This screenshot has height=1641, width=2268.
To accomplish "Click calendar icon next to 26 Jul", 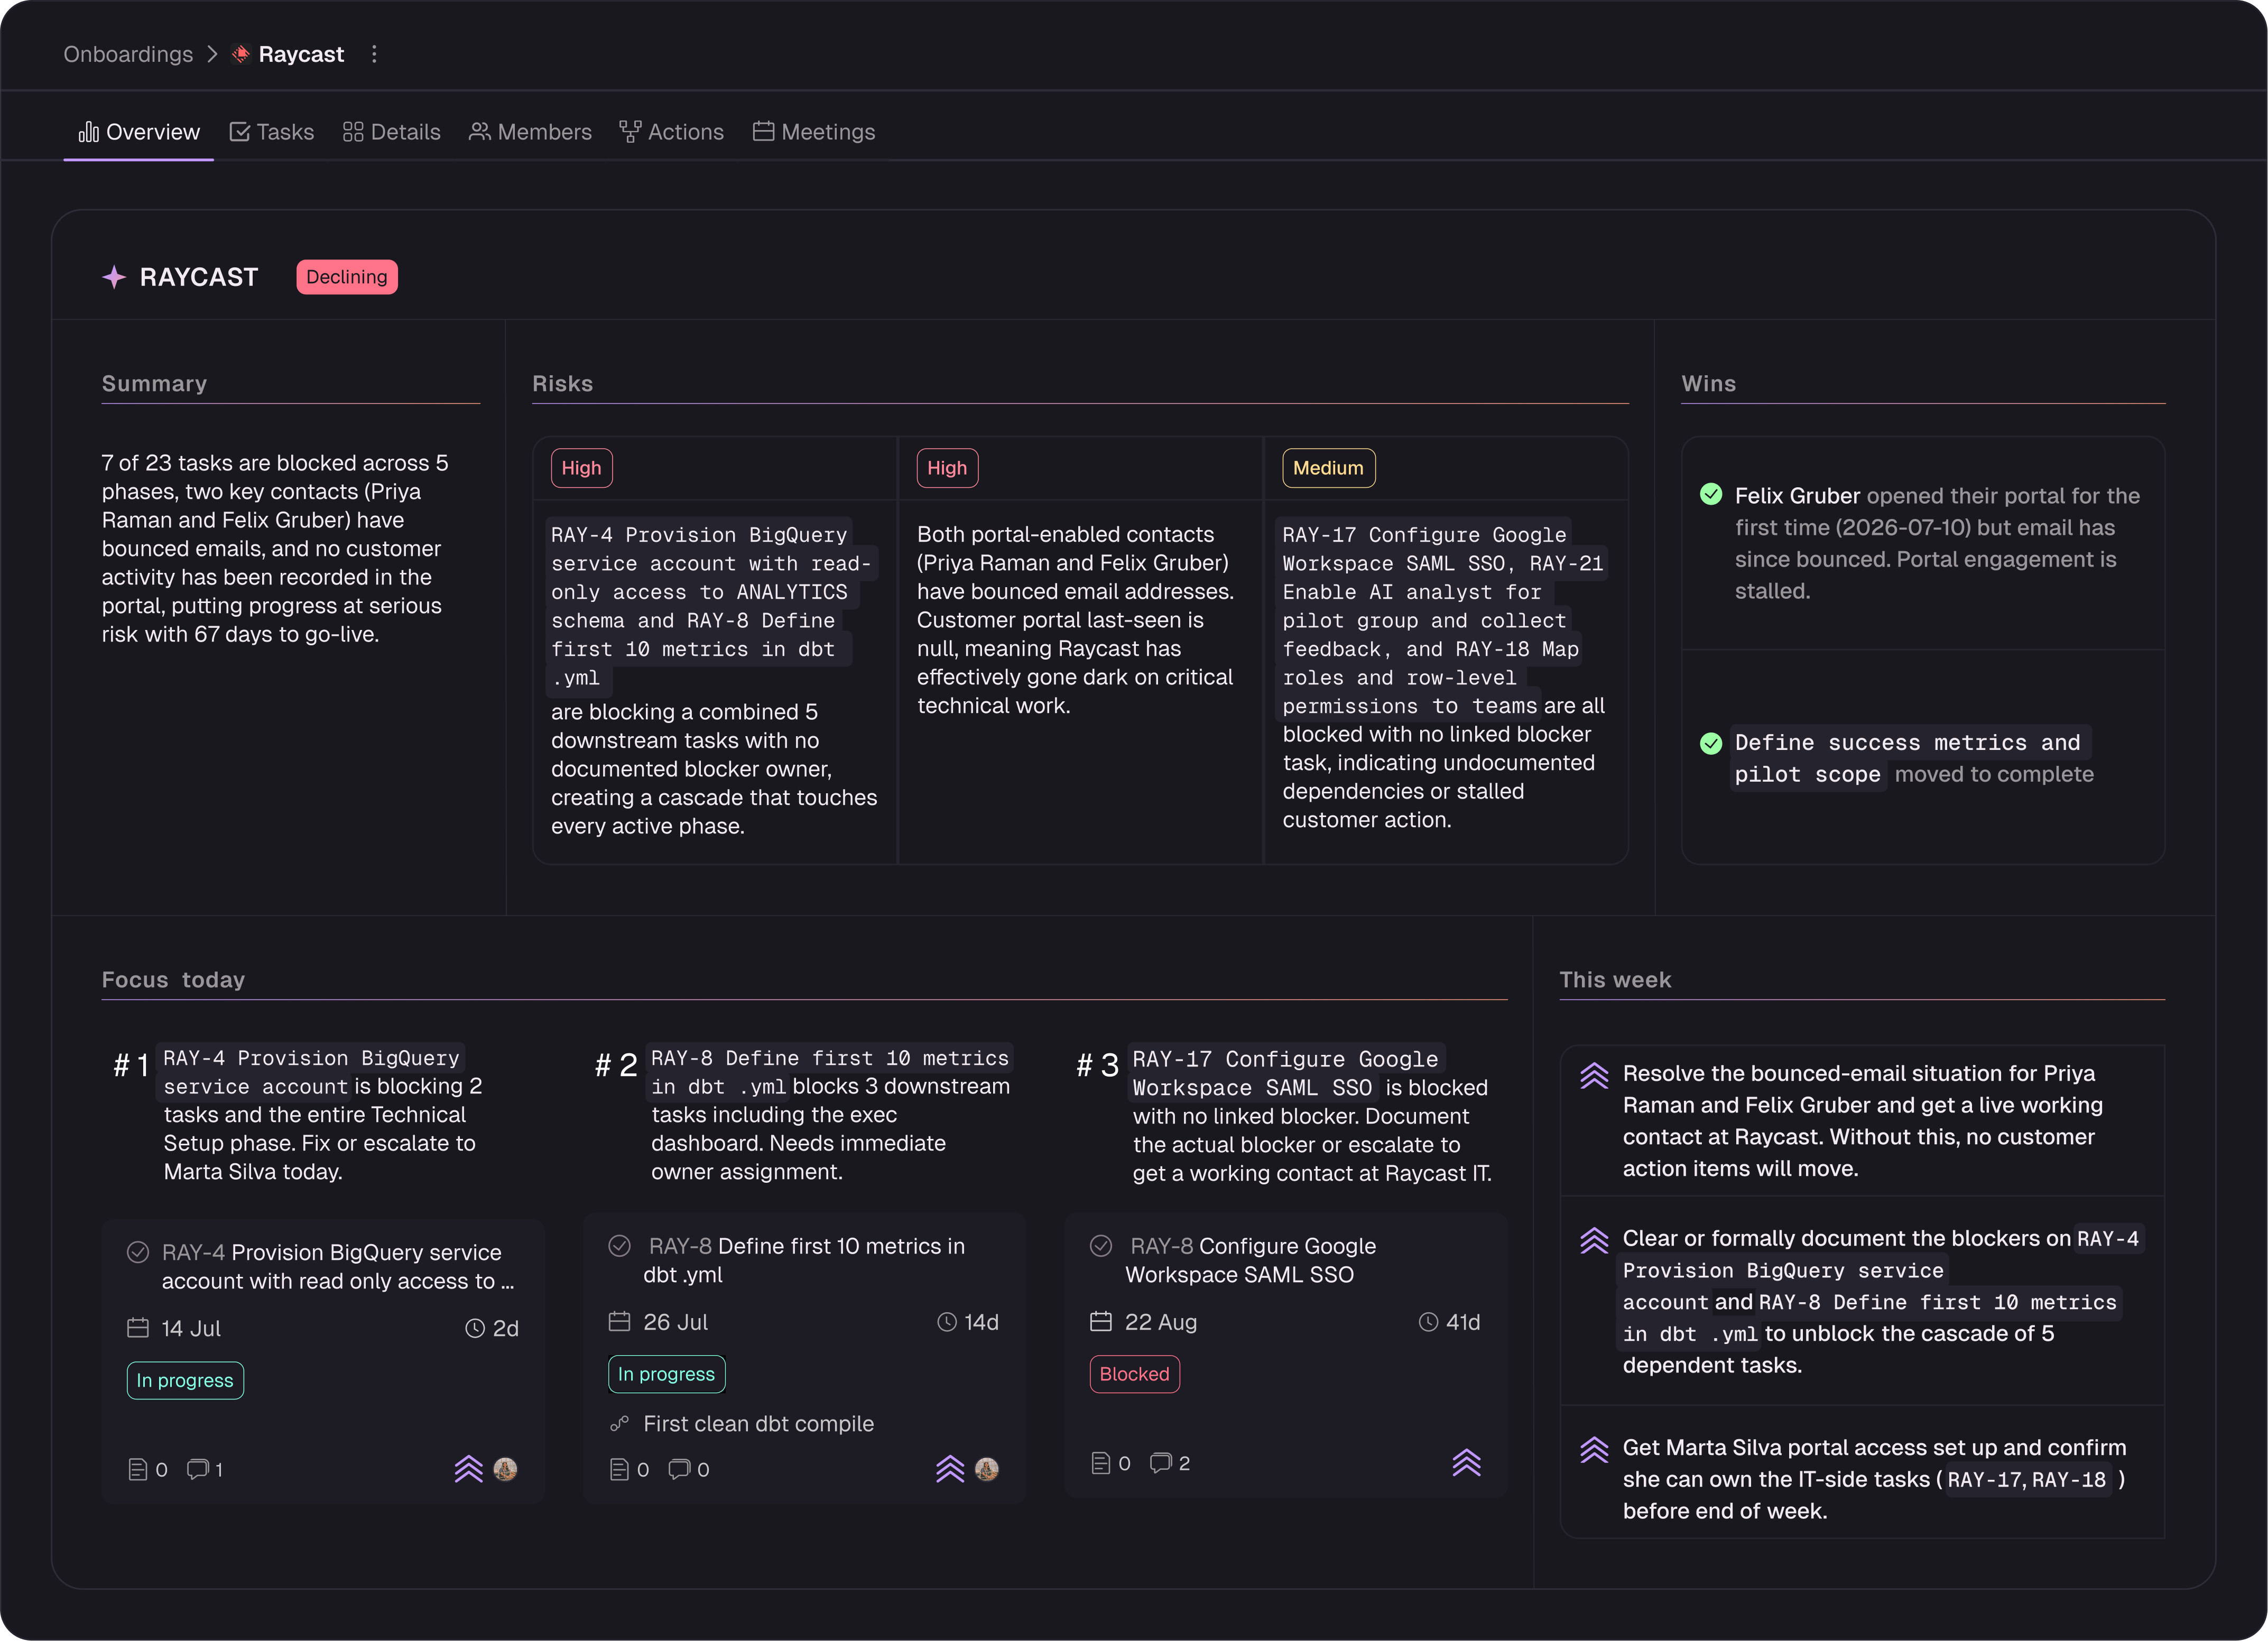I will (x=620, y=1322).
